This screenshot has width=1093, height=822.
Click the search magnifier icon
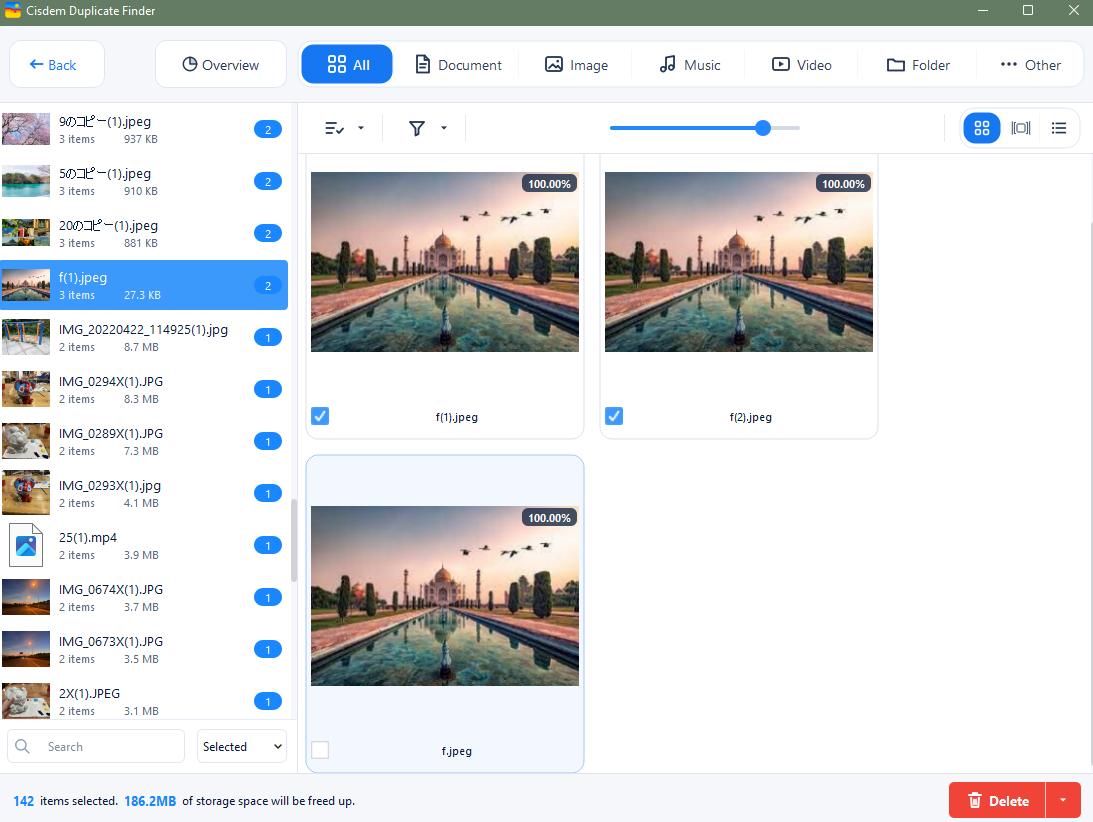coord(22,747)
